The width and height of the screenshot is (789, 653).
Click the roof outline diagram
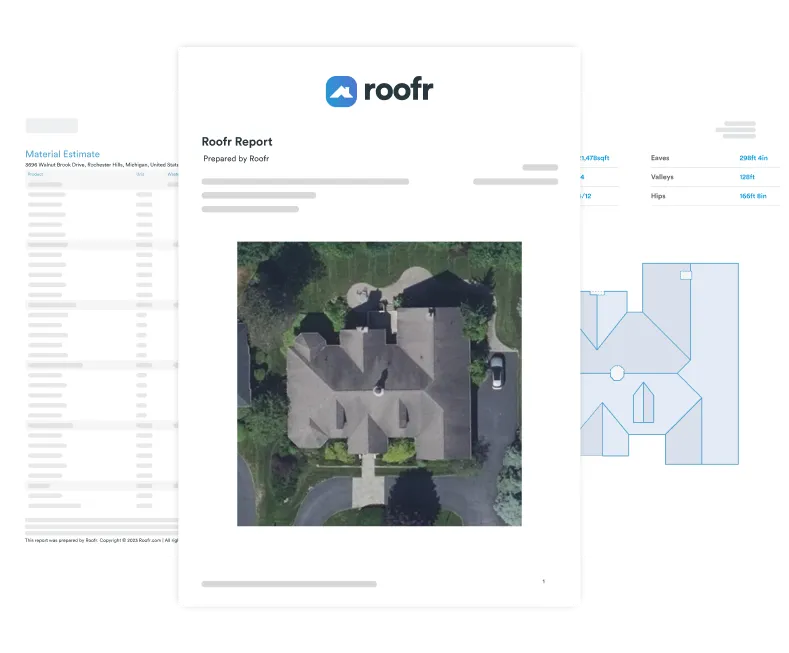660,363
